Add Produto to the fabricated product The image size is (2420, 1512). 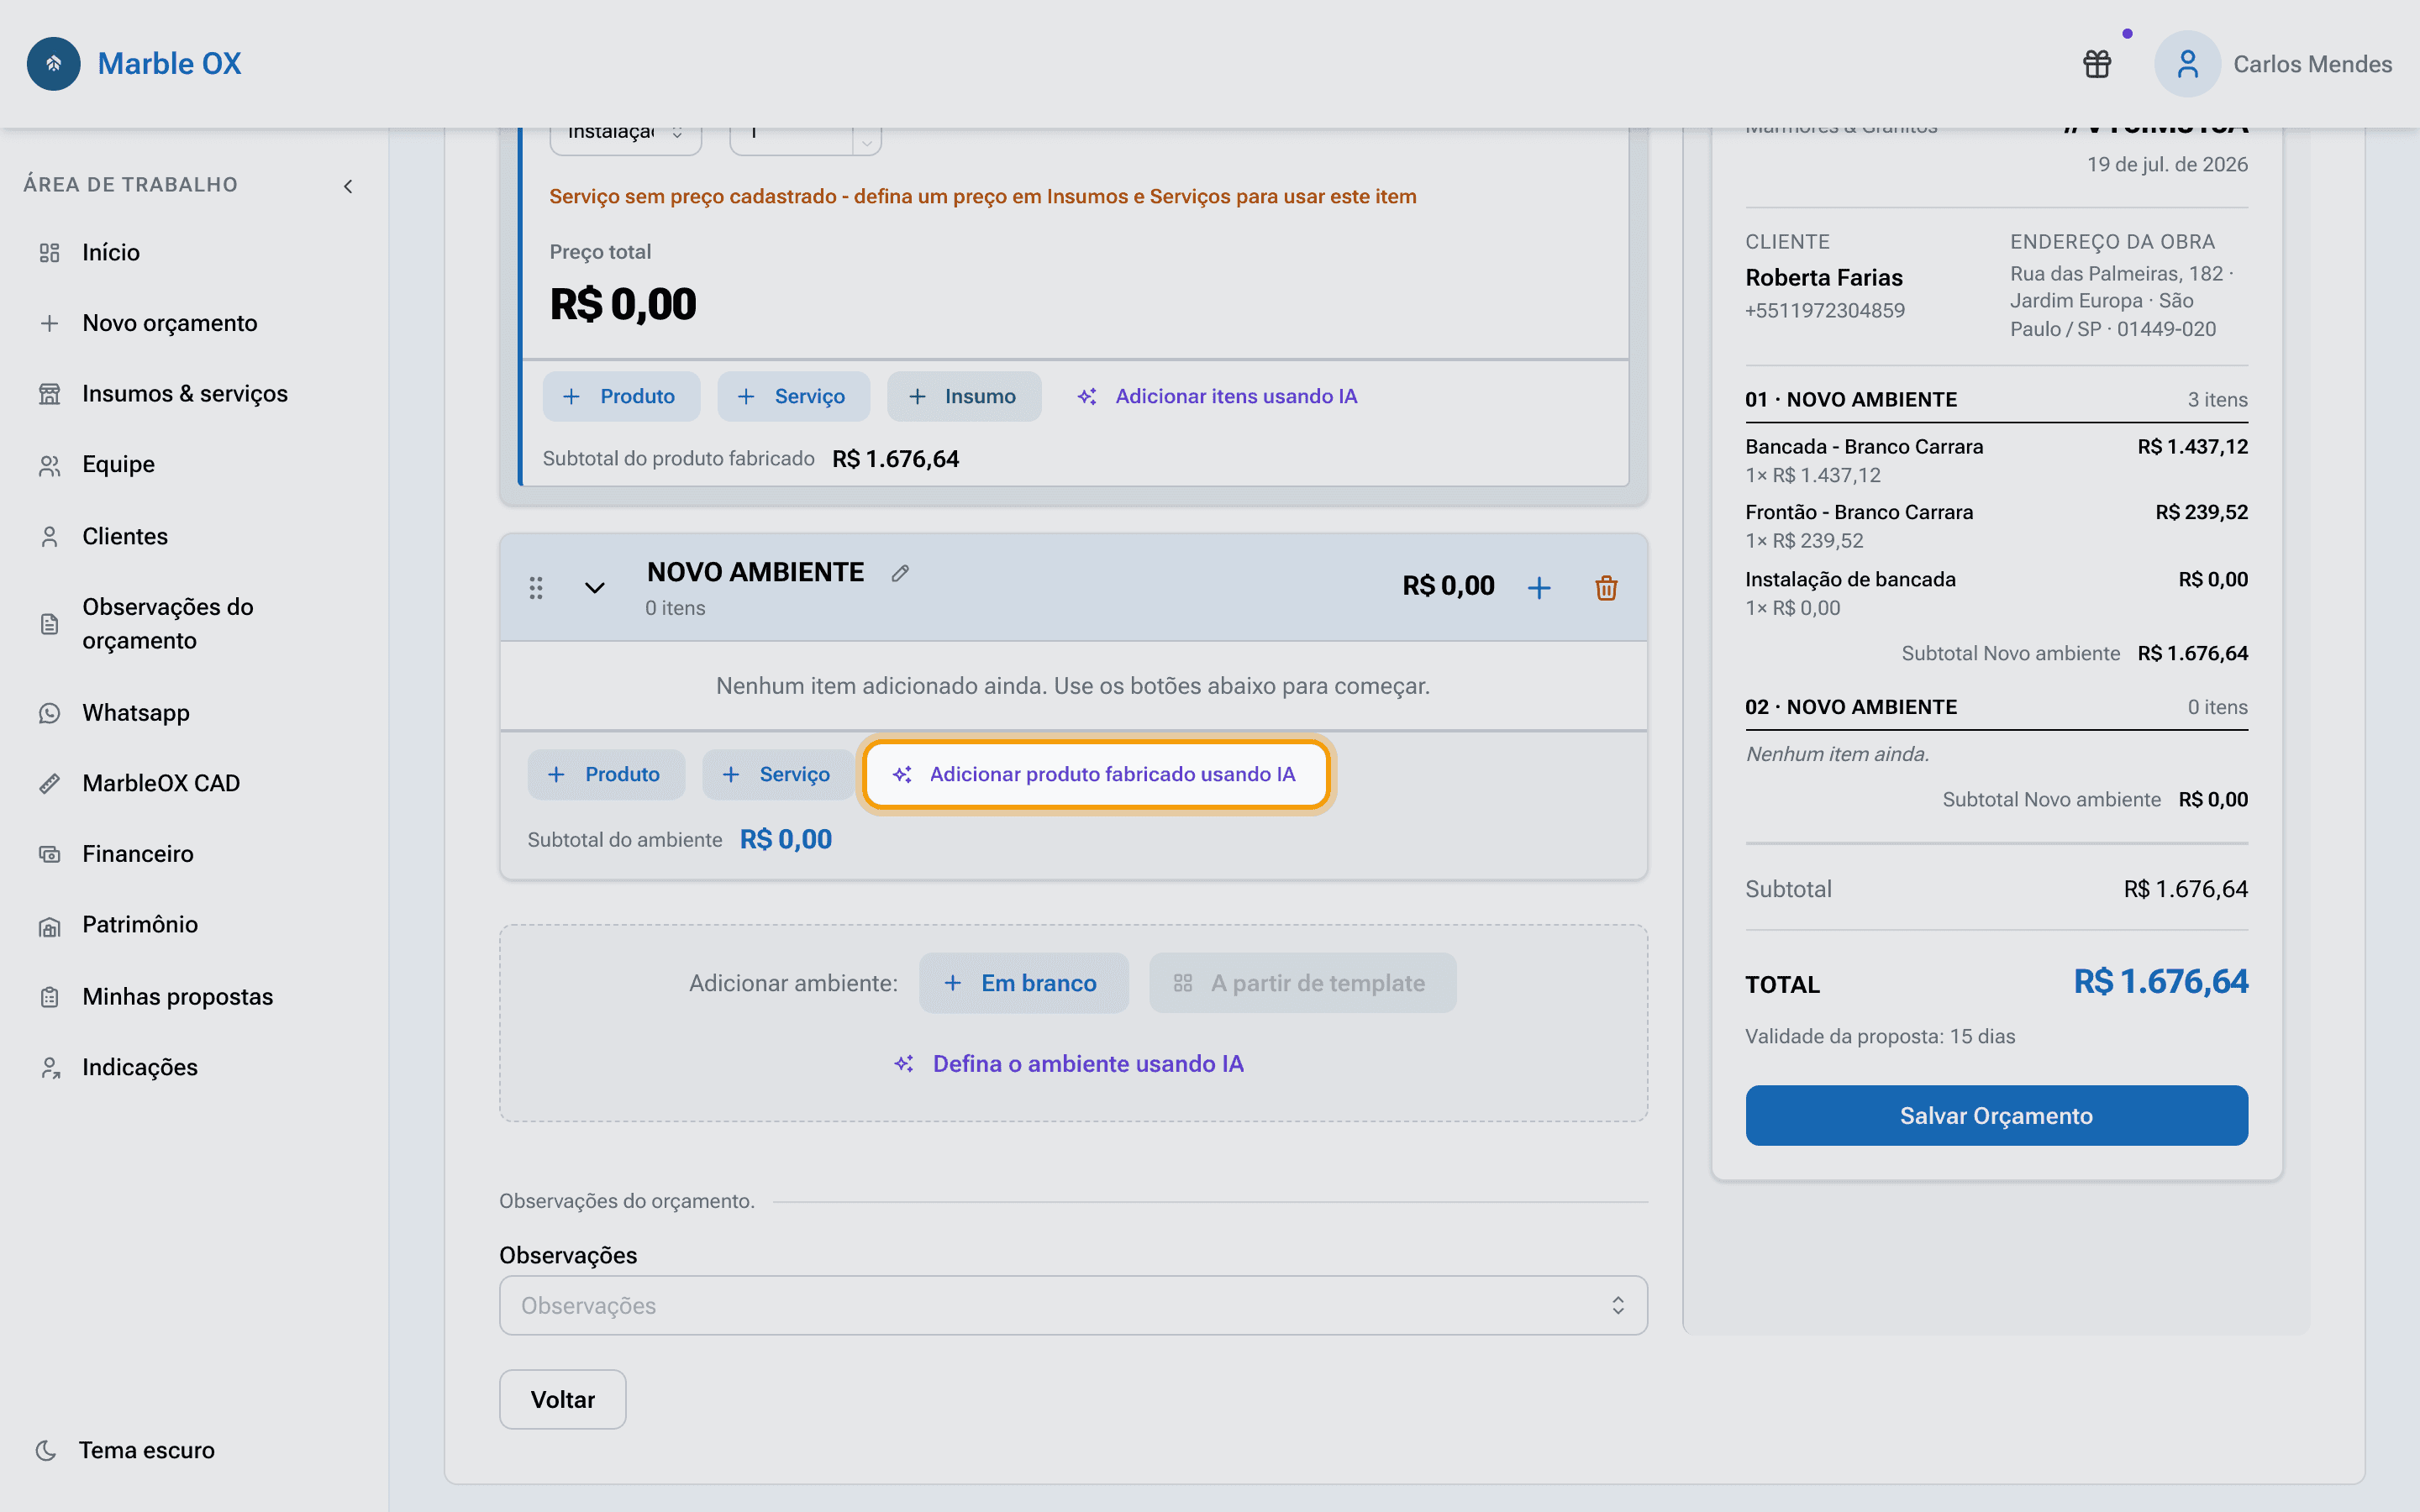click(x=621, y=396)
